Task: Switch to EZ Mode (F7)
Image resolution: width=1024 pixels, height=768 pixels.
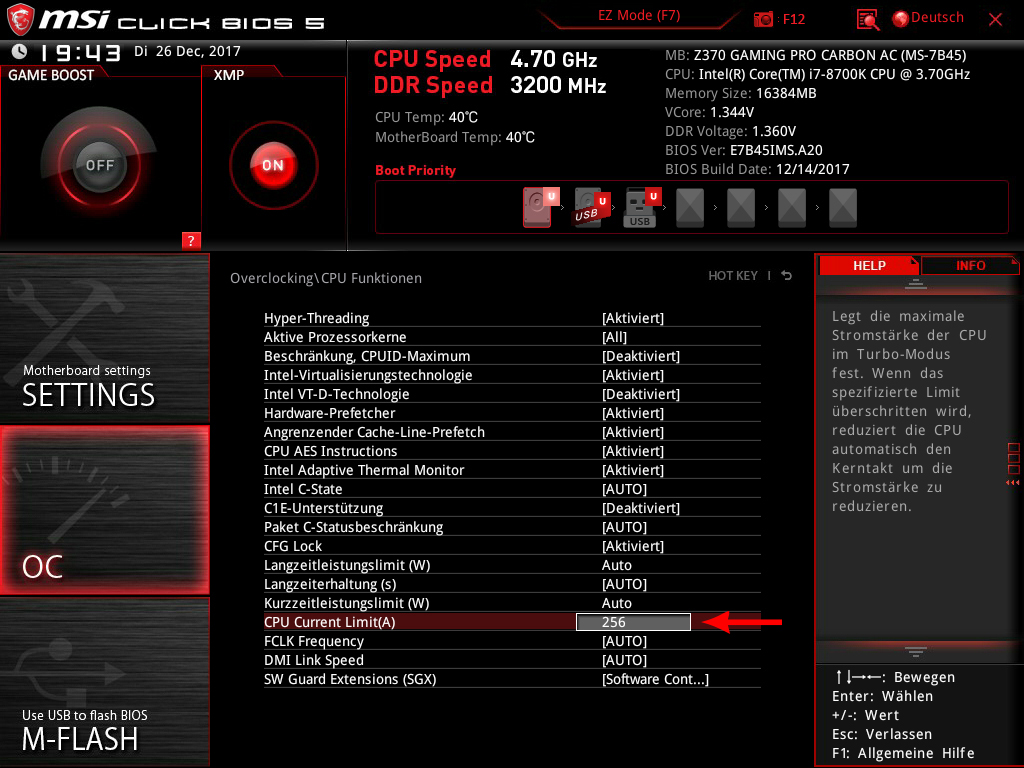Action: (639, 16)
